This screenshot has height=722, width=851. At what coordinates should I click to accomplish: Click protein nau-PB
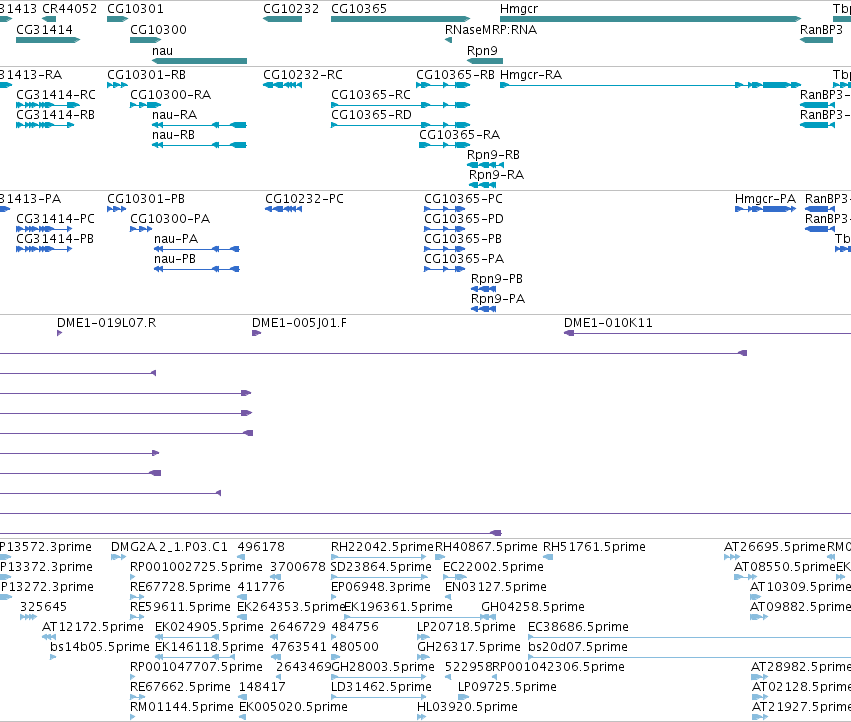(175, 259)
